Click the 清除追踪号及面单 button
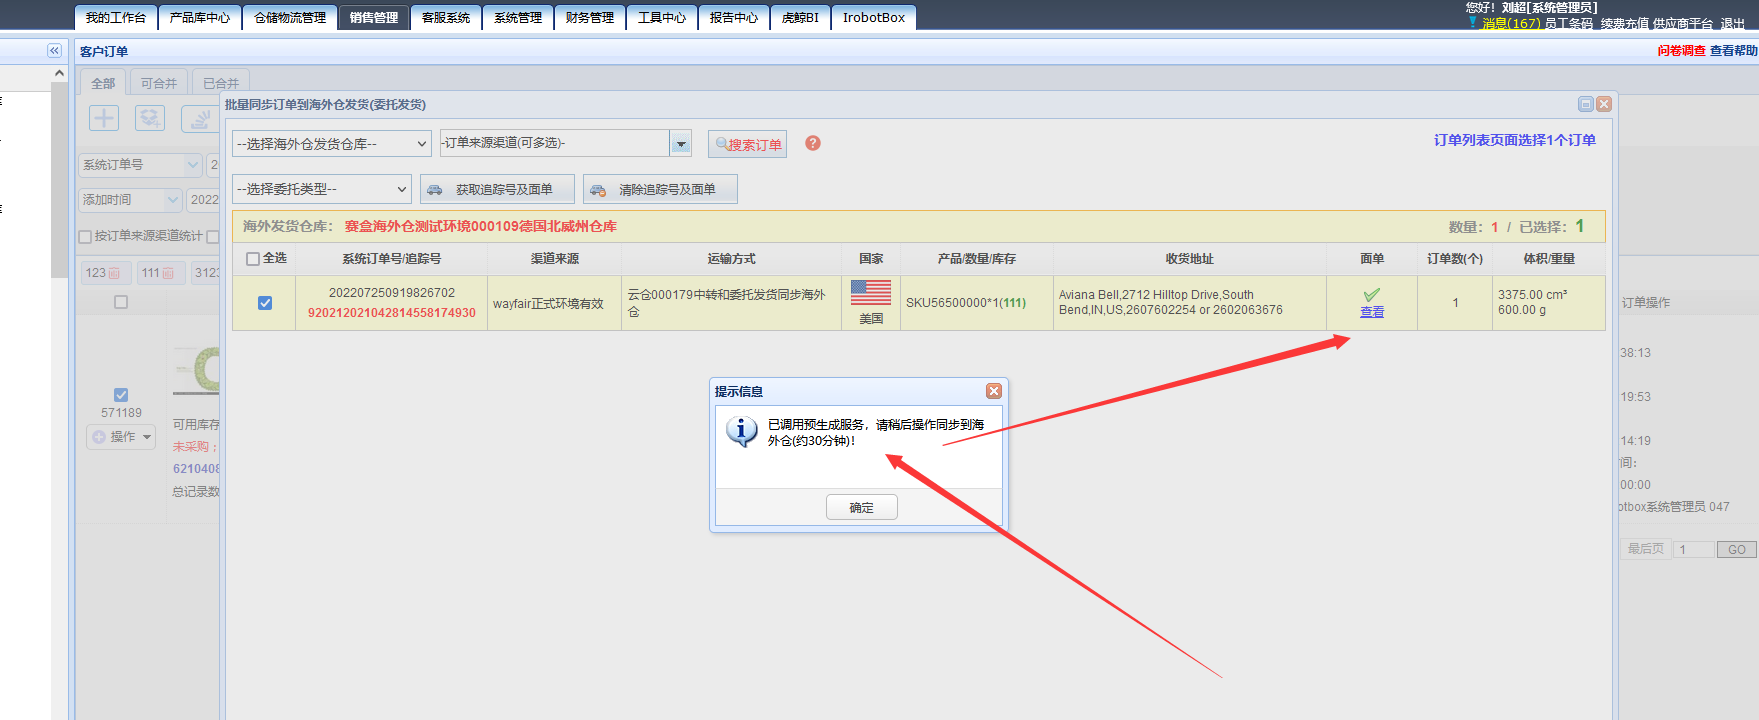 (661, 189)
